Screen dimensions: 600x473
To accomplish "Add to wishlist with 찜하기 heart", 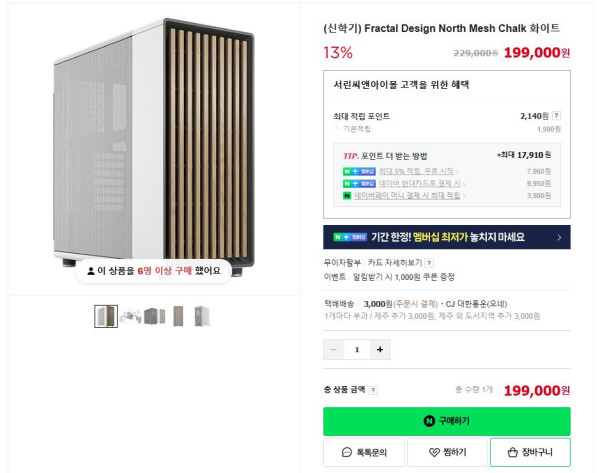I will 447,452.
